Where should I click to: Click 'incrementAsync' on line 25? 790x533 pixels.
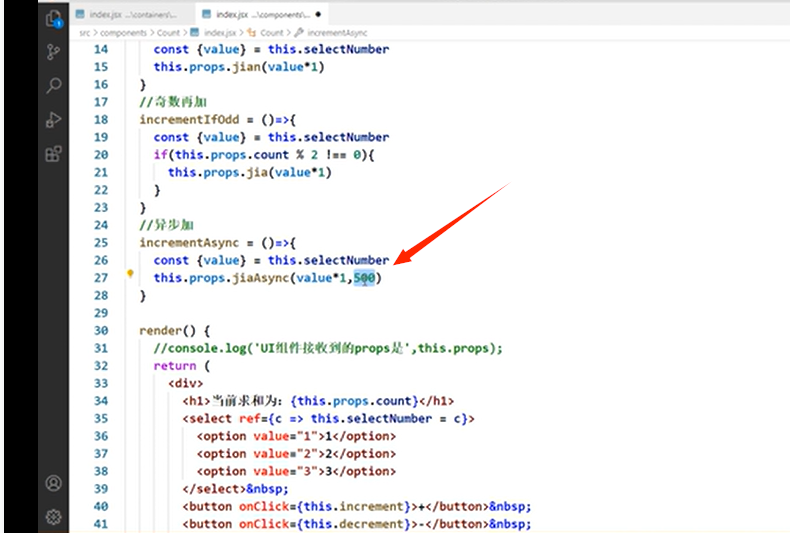coord(189,243)
